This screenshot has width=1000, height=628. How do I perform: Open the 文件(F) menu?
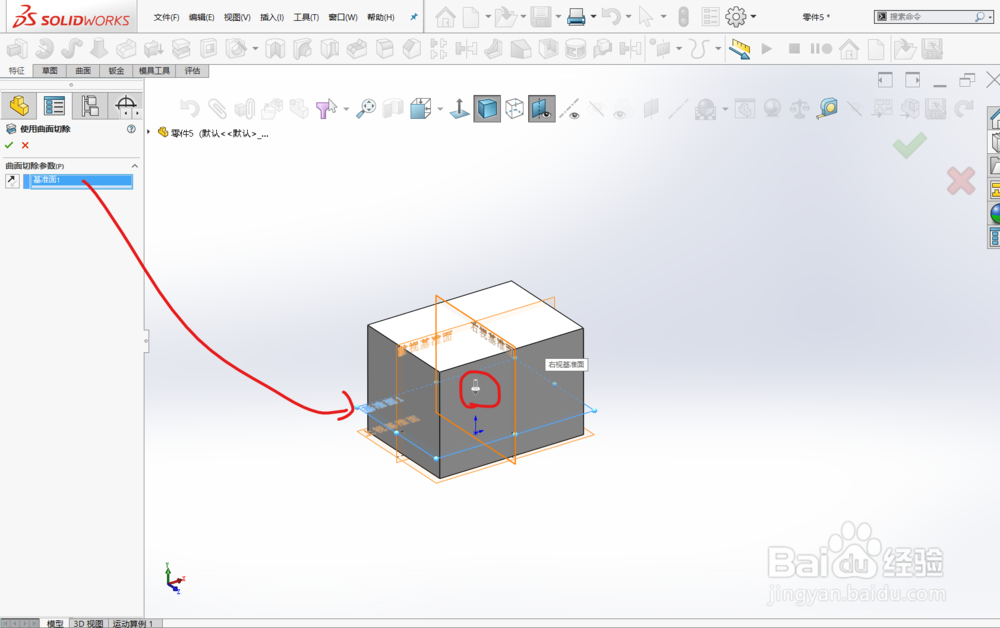point(166,17)
